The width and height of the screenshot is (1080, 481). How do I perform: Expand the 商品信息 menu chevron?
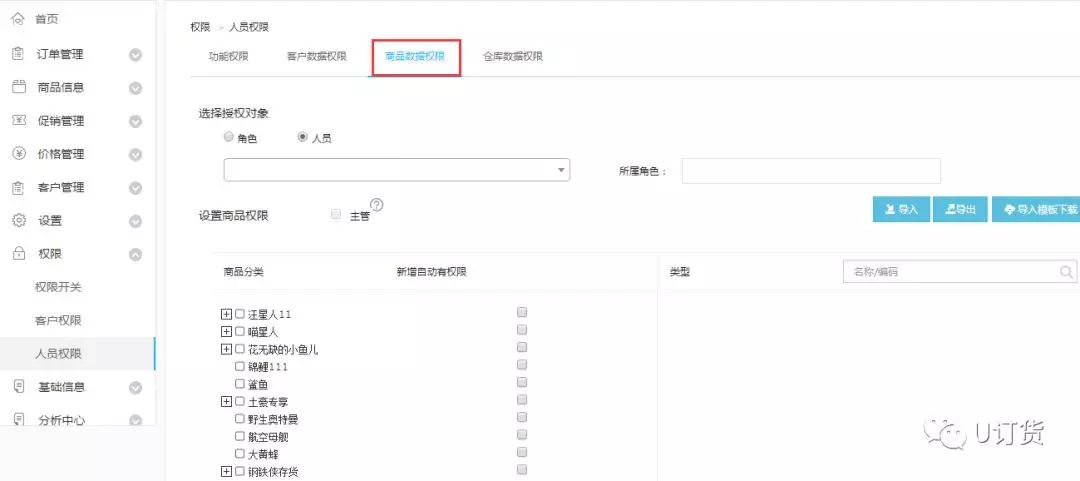[x=136, y=88]
